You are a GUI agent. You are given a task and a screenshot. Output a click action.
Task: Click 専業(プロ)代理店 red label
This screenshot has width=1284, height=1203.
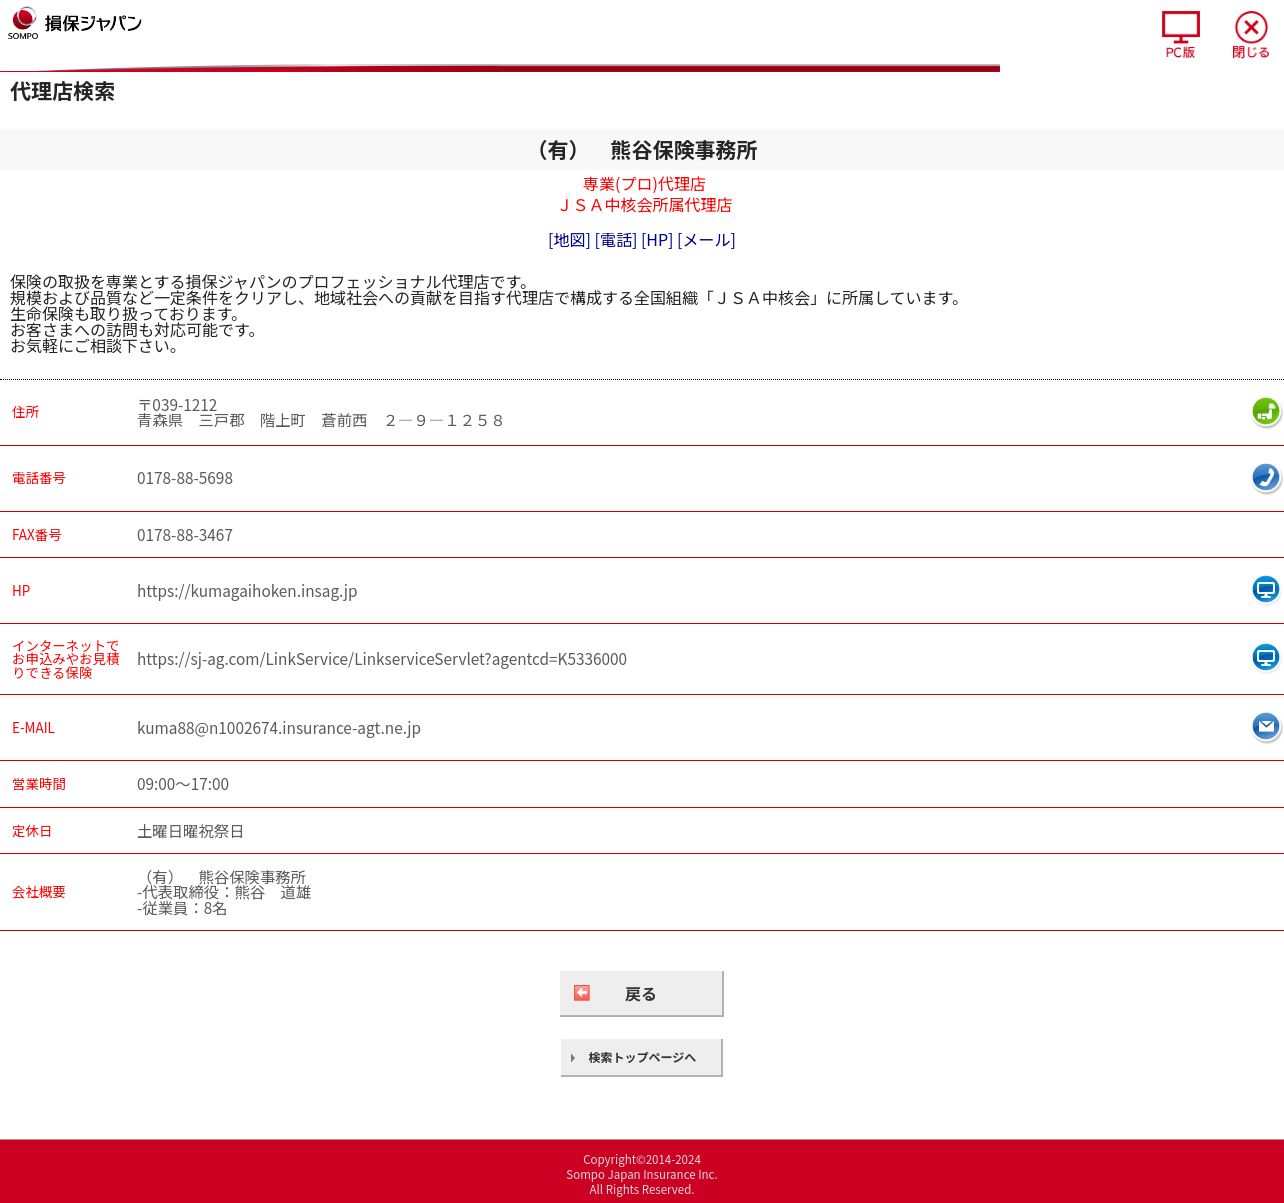[x=644, y=184]
